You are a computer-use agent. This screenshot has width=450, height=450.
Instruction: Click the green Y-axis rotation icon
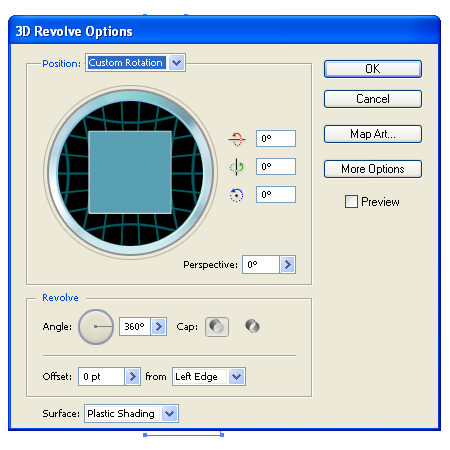237,167
